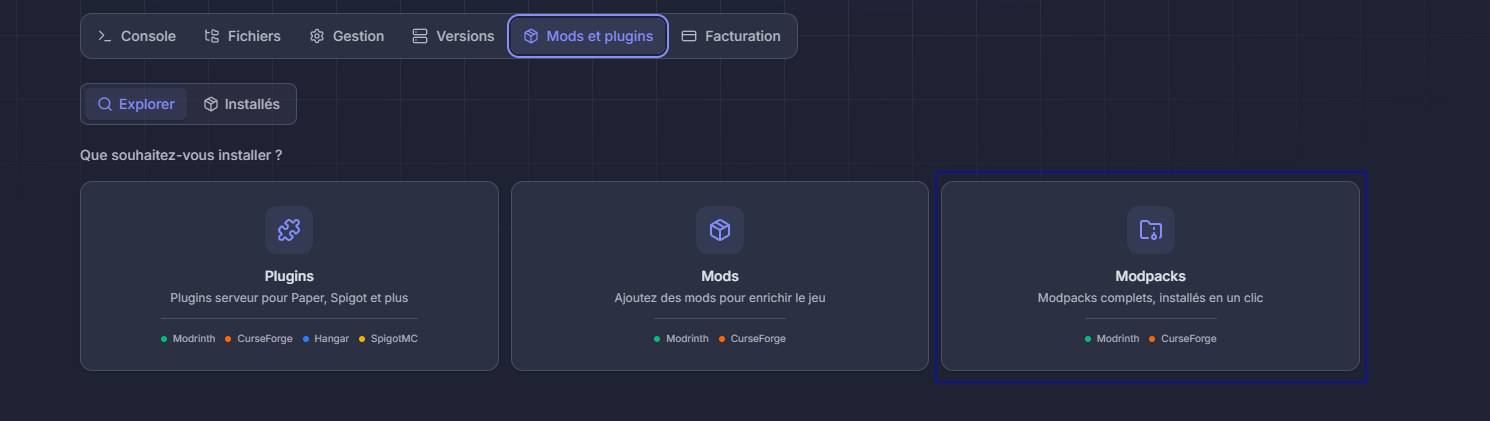This screenshot has width=1490, height=421.
Task: Click CurseForge label in Mods card
Action: click(758, 339)
